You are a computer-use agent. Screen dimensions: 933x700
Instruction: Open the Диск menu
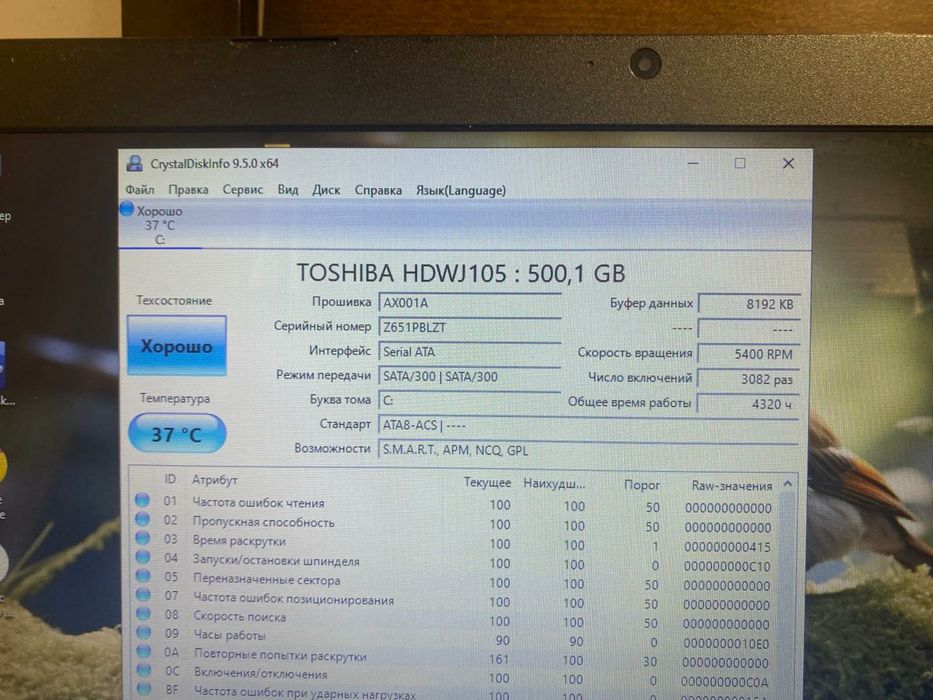click(326, 190)
